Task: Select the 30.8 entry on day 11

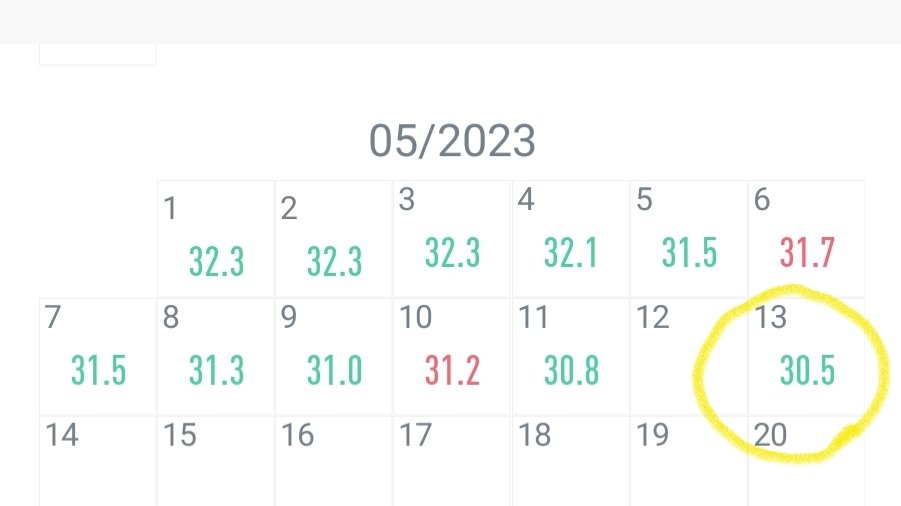Action: (571, 371)
